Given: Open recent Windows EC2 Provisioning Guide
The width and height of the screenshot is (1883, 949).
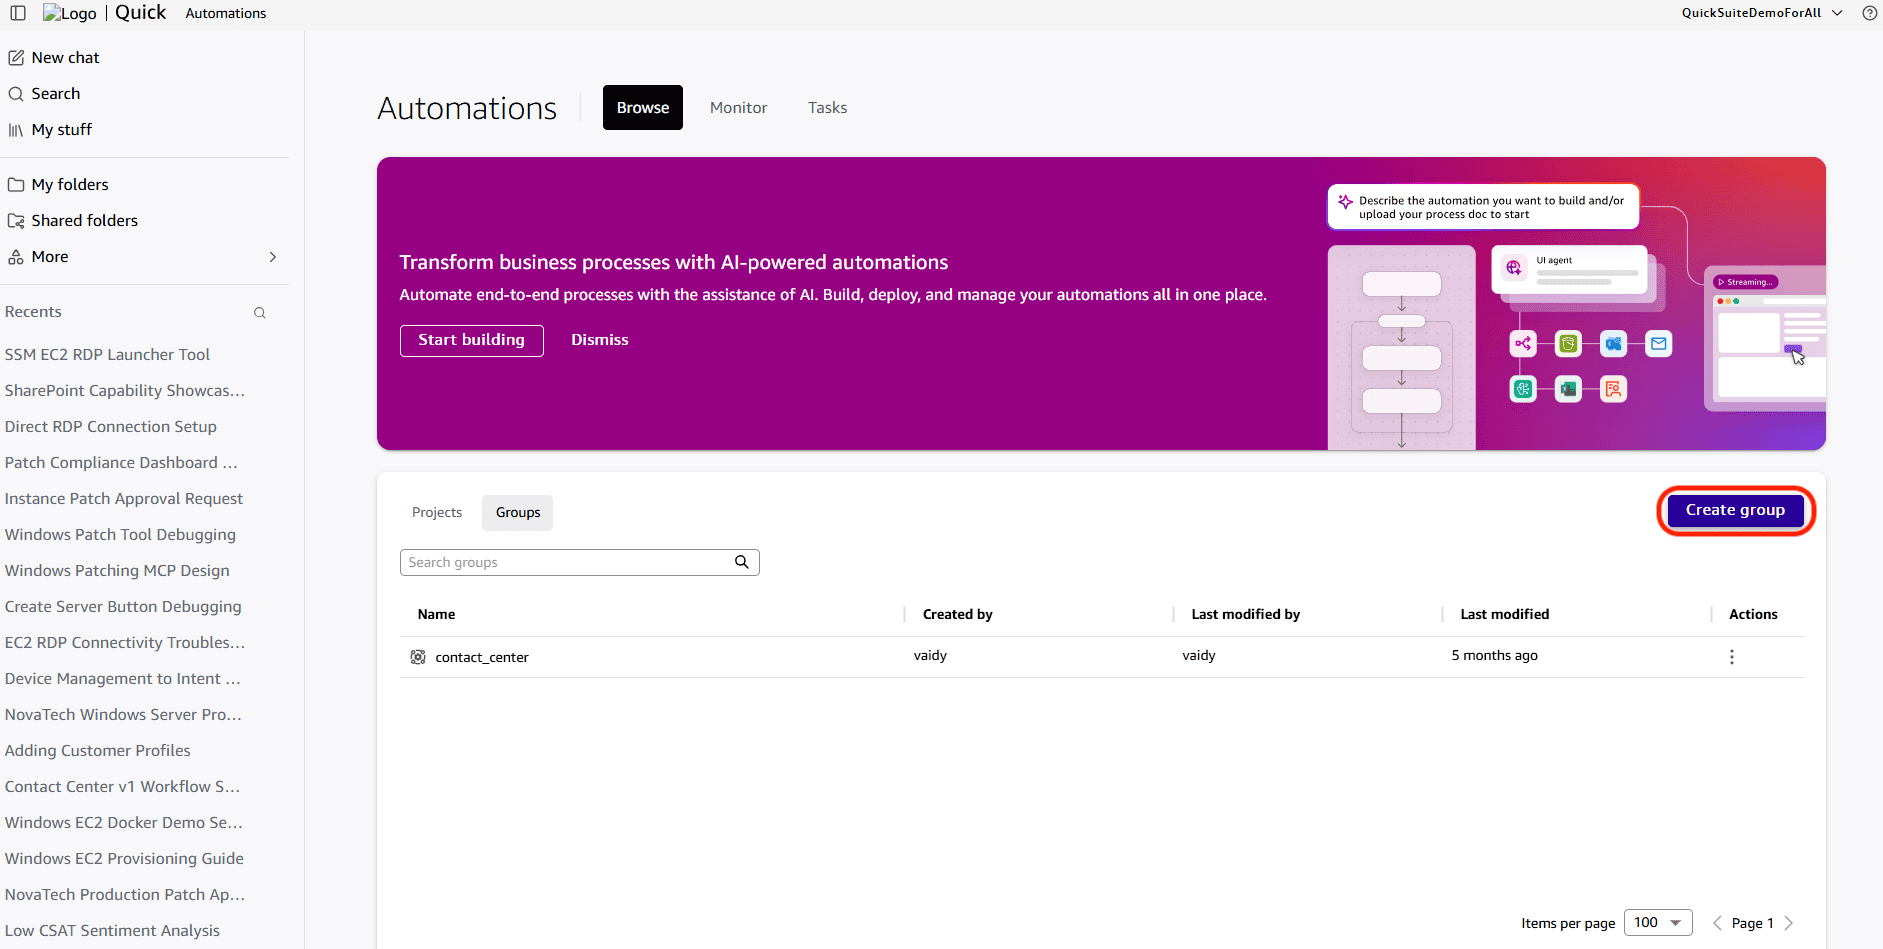Looking at the screenshot, I should click(x=124, y=859).
